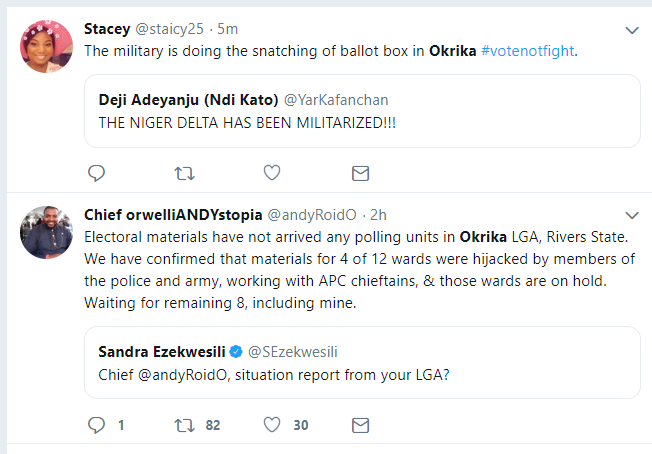This screenshot has width=652, height=454.
Task: View Stacey's profile picture
Action: [46, 46]
